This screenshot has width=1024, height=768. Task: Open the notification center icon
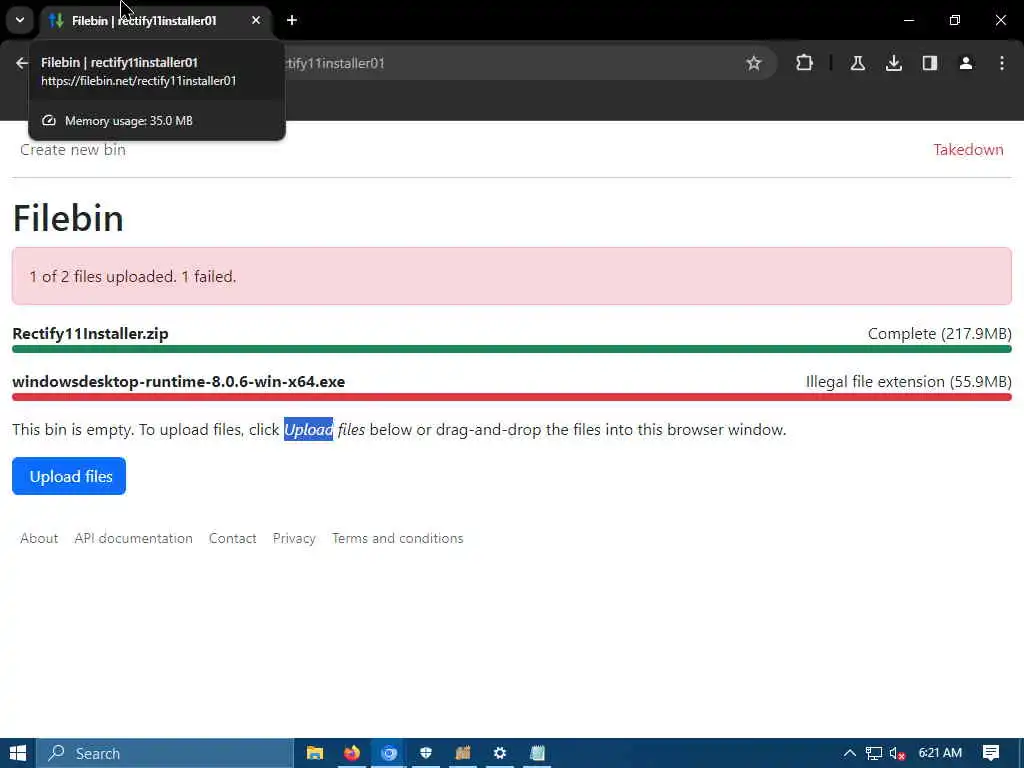[991, 753]
